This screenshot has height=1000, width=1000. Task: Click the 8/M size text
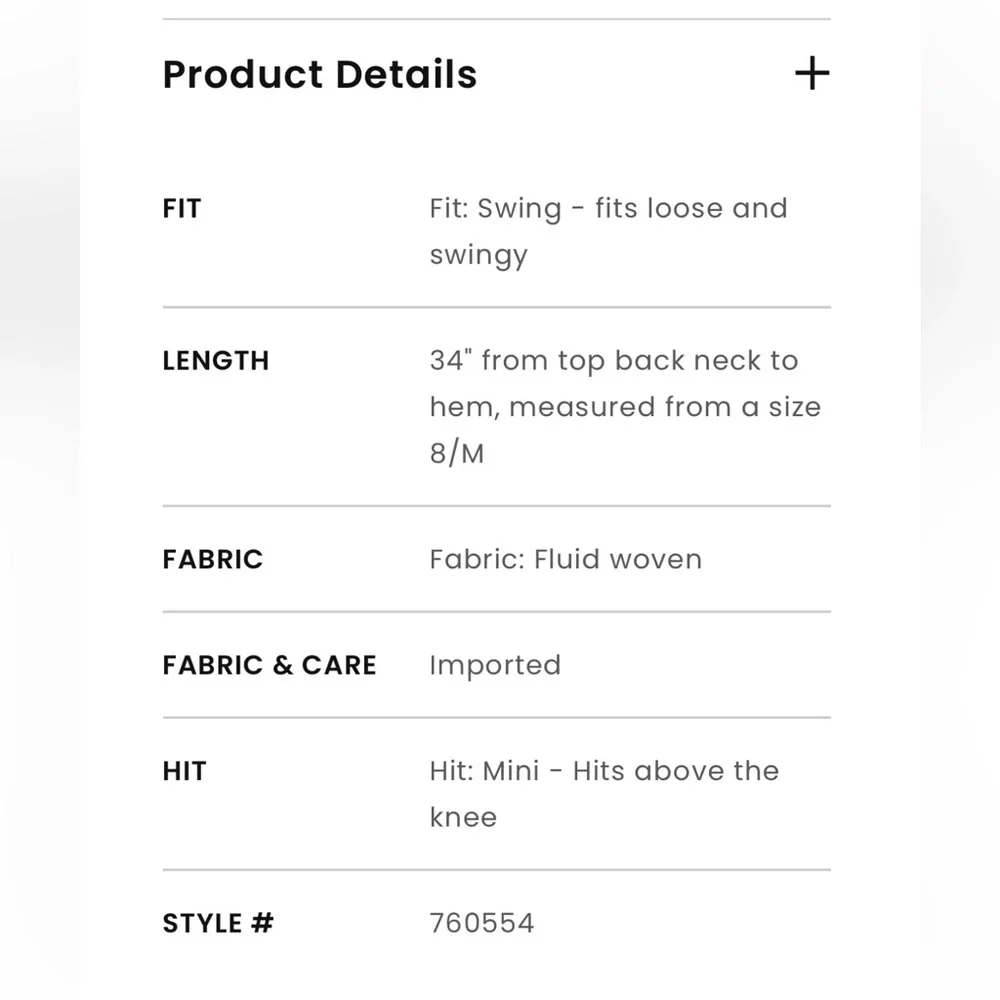tap(457, 453)
